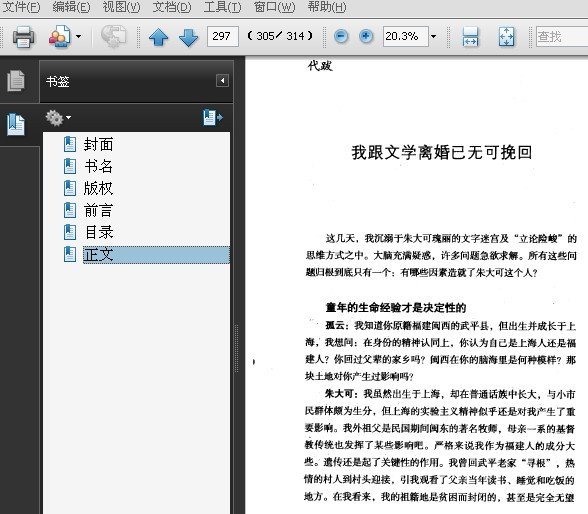Select fit full page icon
The height and width of the screenshot is (514, 588).
[x=506, y=37]
